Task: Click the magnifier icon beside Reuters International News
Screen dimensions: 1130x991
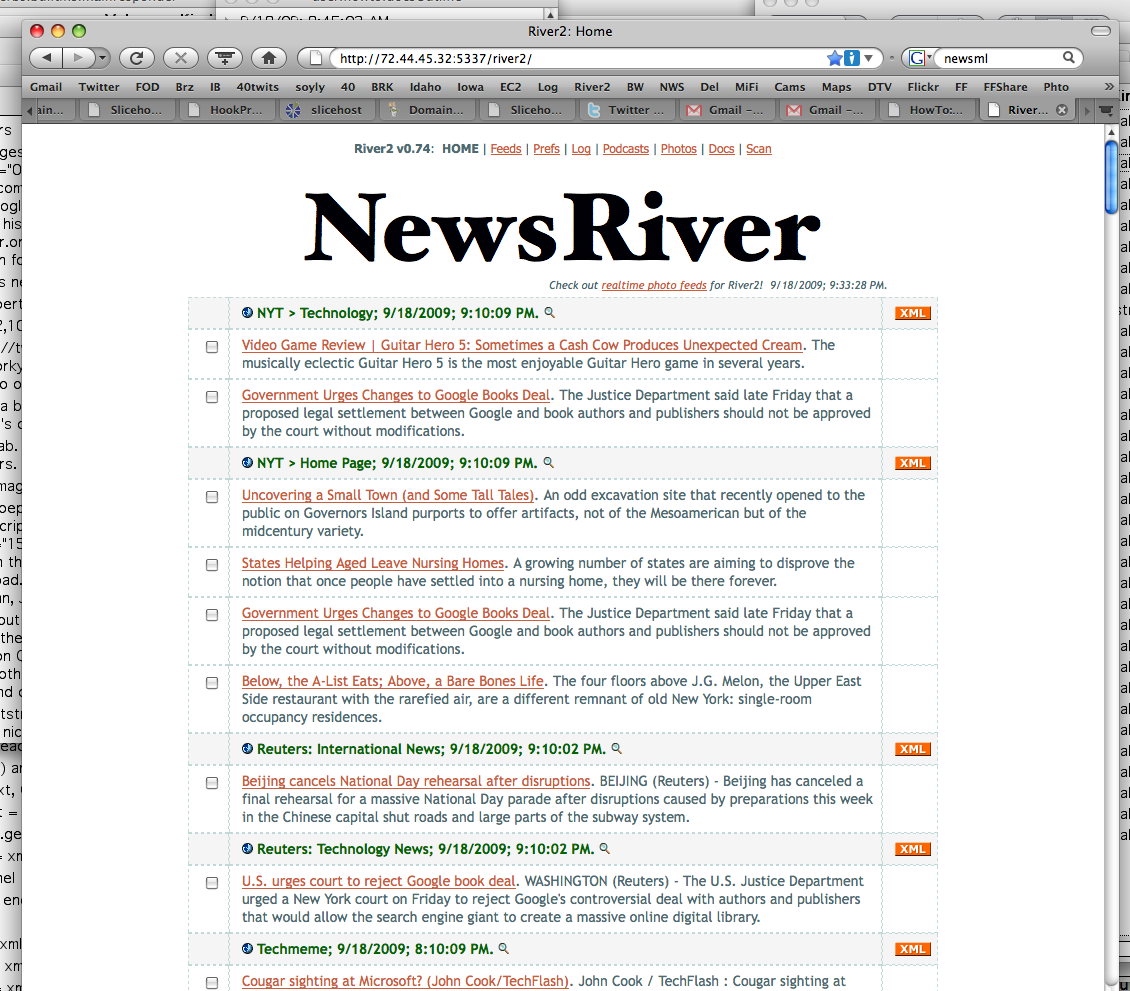Action: 616,749
